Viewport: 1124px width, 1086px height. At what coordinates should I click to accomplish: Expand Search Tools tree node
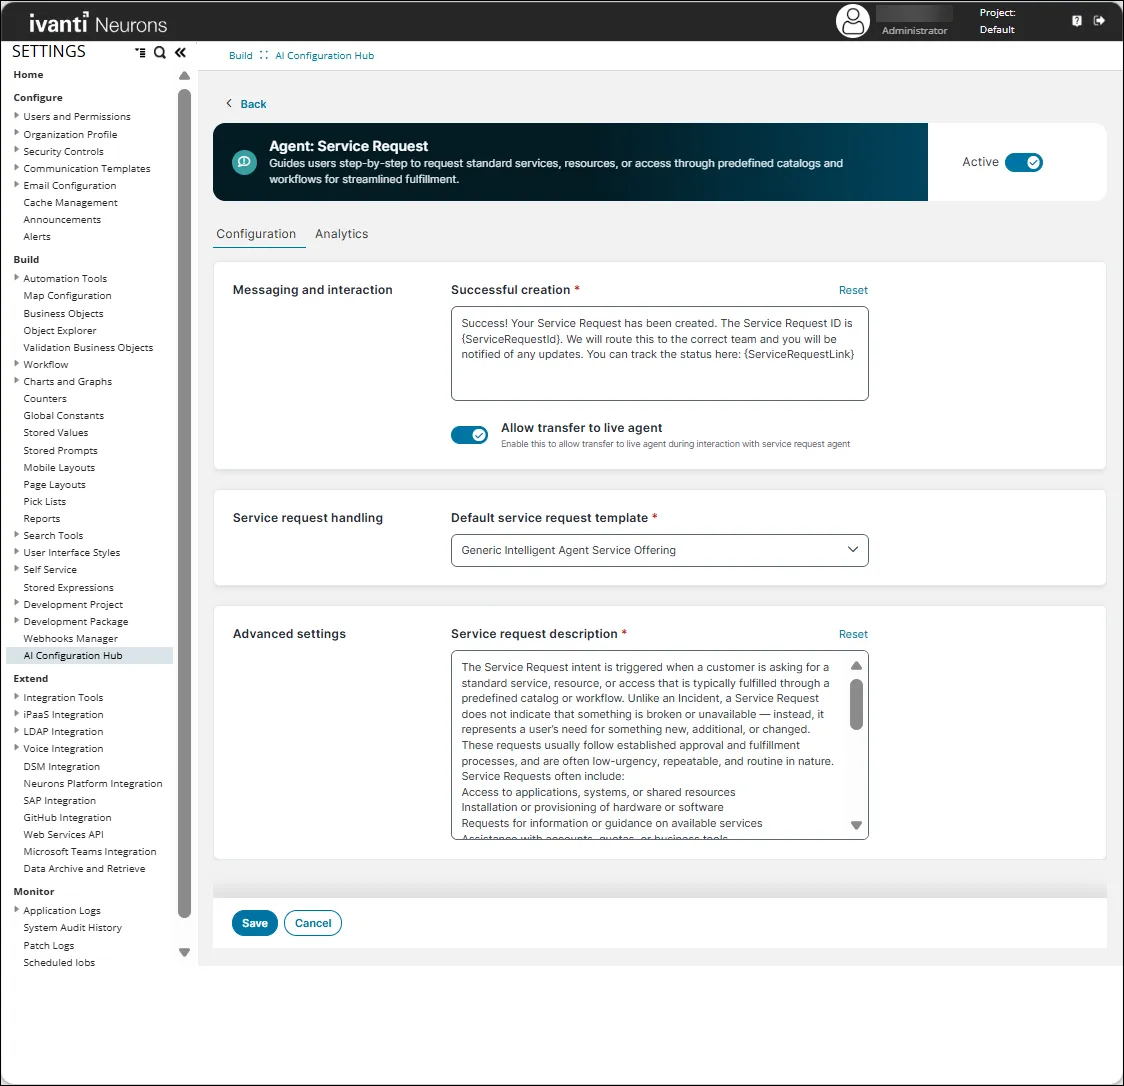pyautogui.click(x=16, y=534)
